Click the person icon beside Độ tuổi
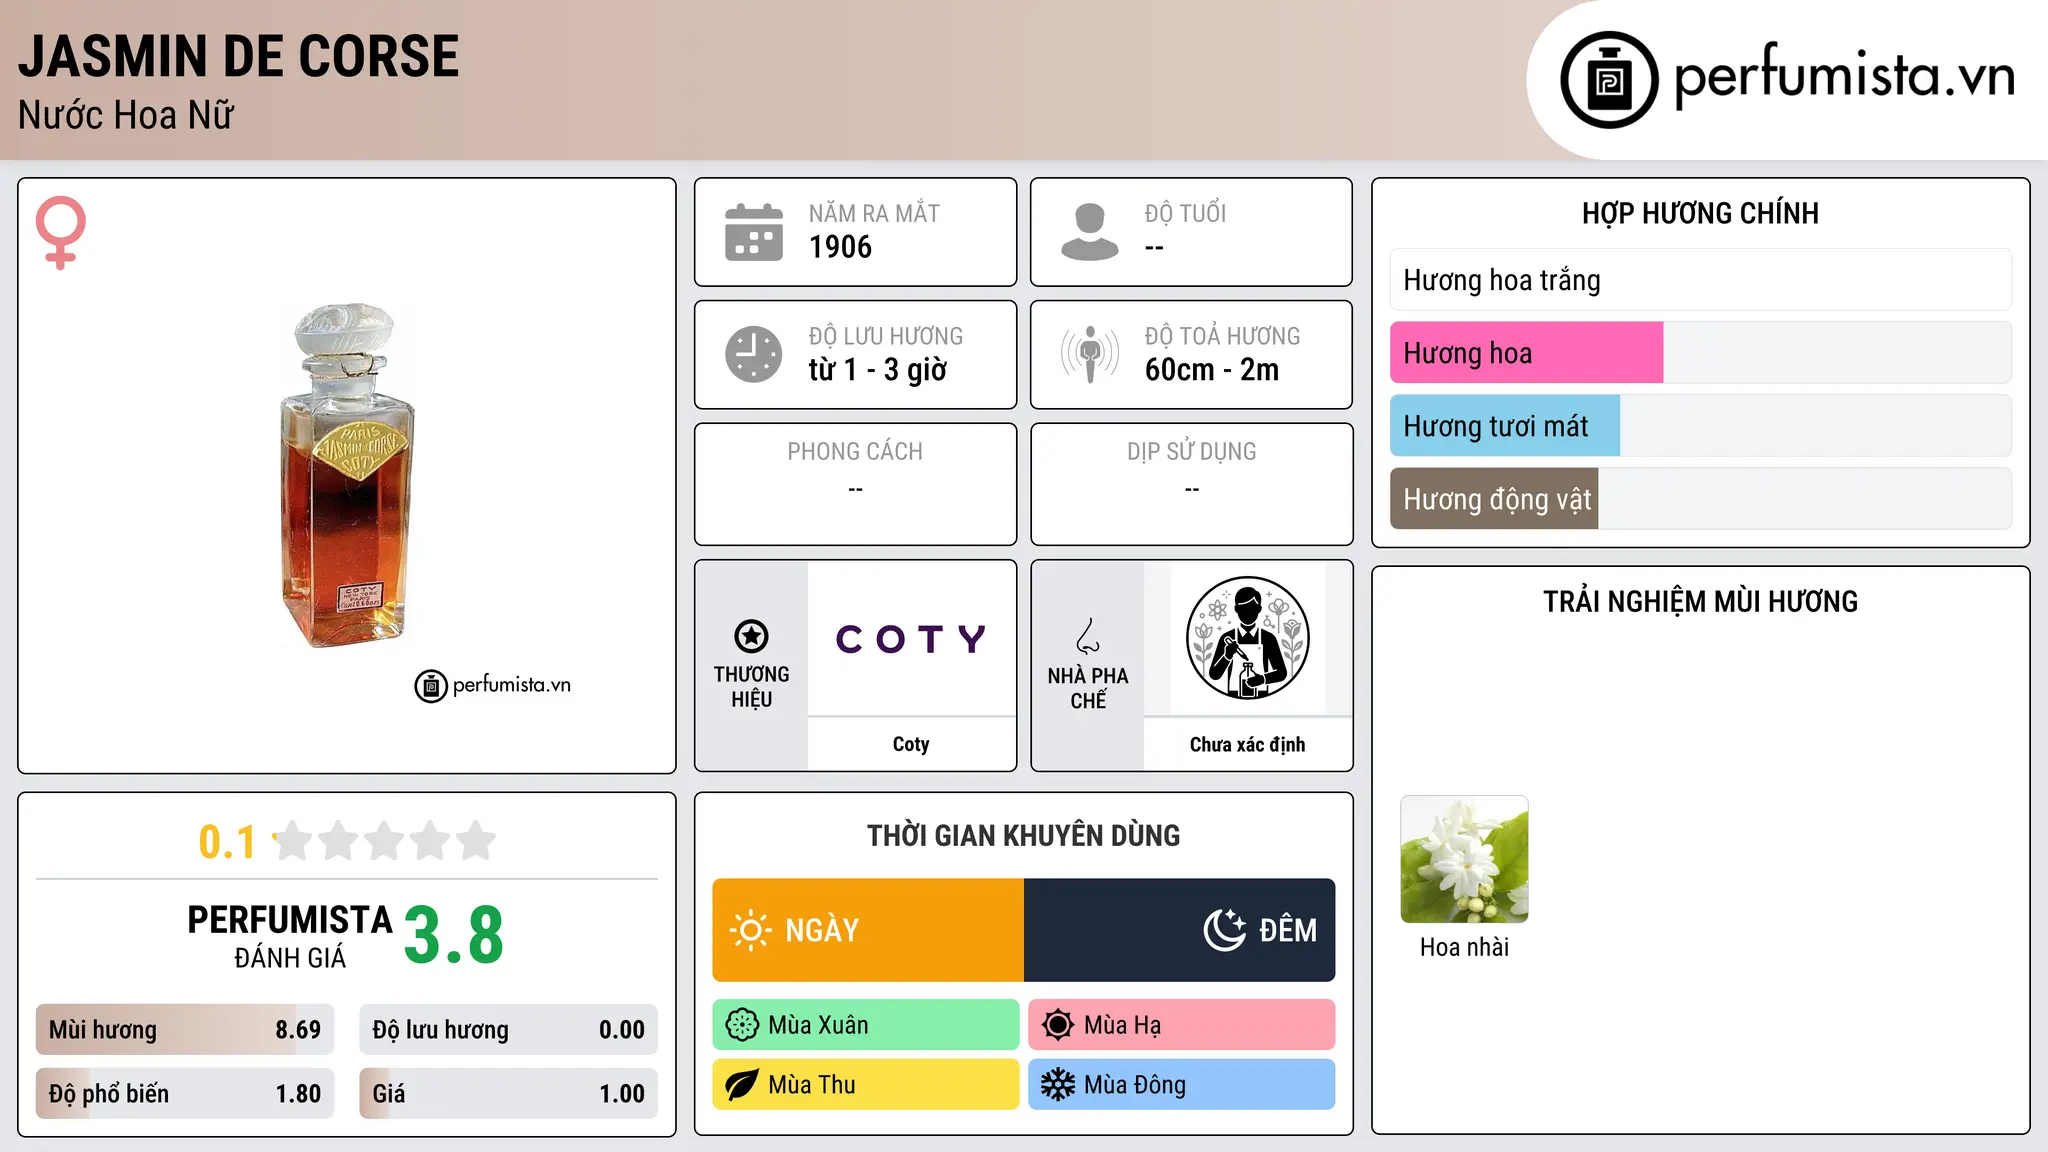 pyautogui.click(x=1090, y=232)
